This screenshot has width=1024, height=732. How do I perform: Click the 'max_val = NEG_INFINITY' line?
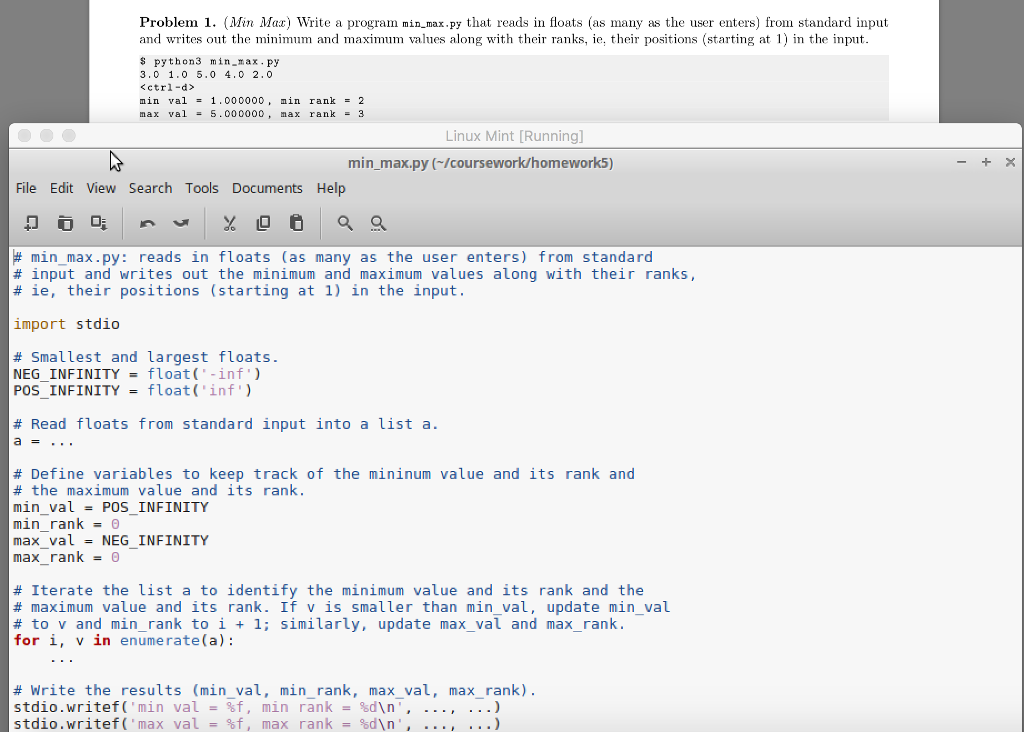[111, 541]
